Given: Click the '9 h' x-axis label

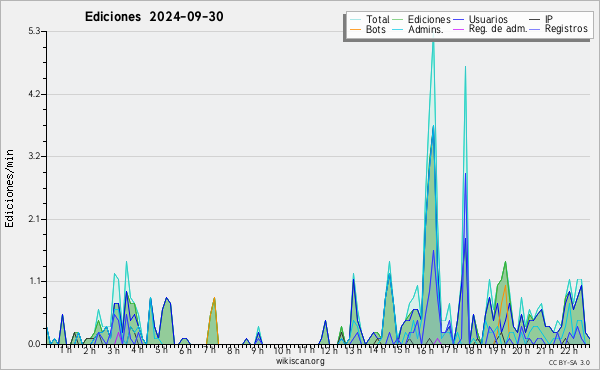Looking at the screenshot, I should click(x=257, y=351).
